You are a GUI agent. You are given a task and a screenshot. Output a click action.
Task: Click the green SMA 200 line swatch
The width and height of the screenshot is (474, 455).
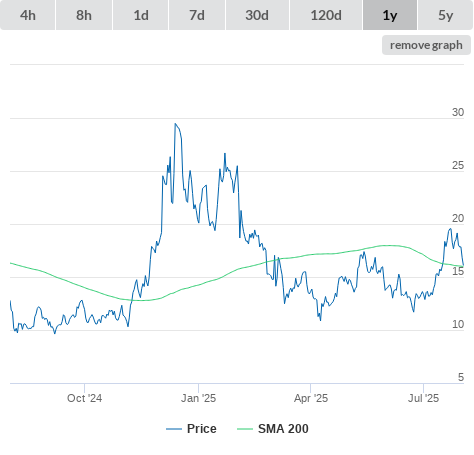click(245, 429)
